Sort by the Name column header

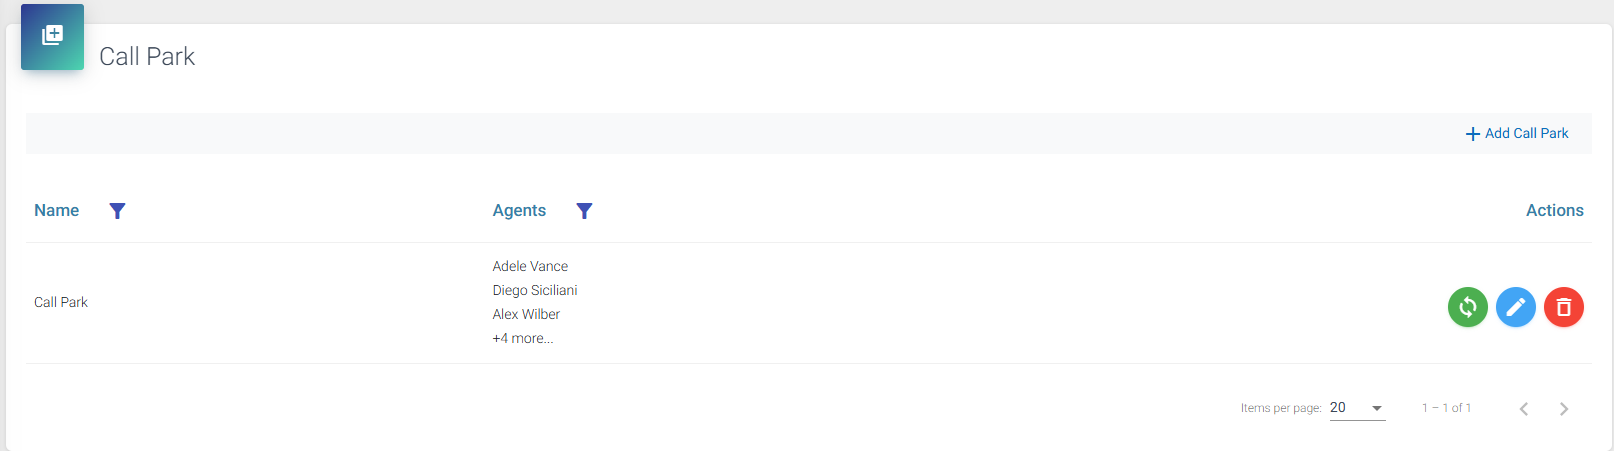pos(57,210)
